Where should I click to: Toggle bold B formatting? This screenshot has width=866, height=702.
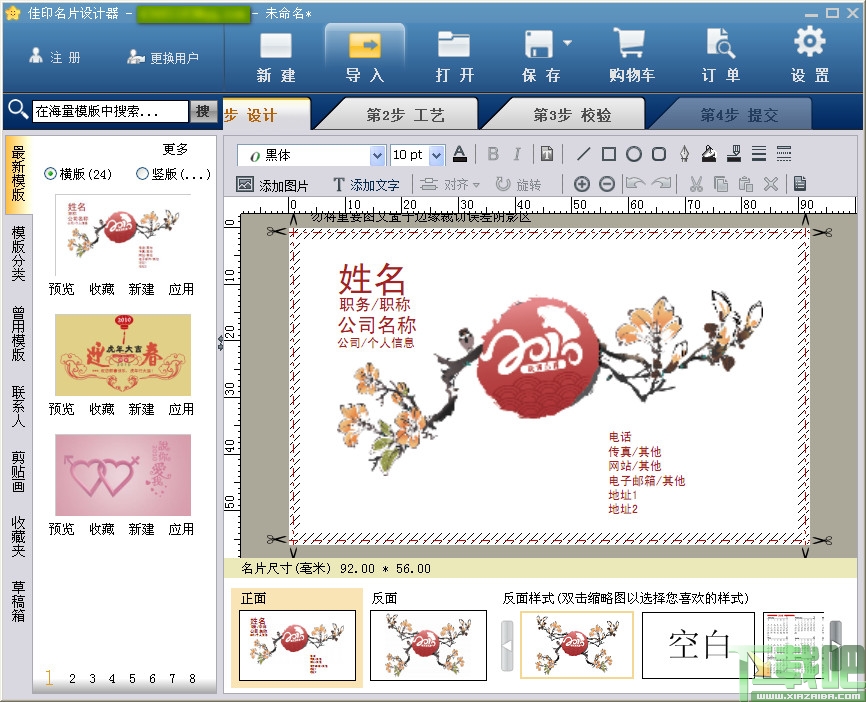click(x=493, y=154)
